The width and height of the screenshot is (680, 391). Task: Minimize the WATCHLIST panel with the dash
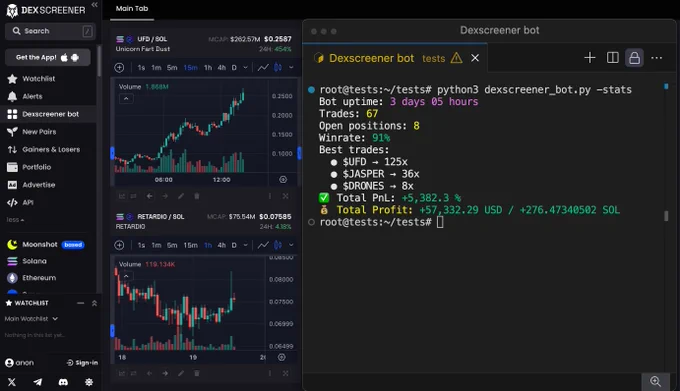click(x=81, y=303)
